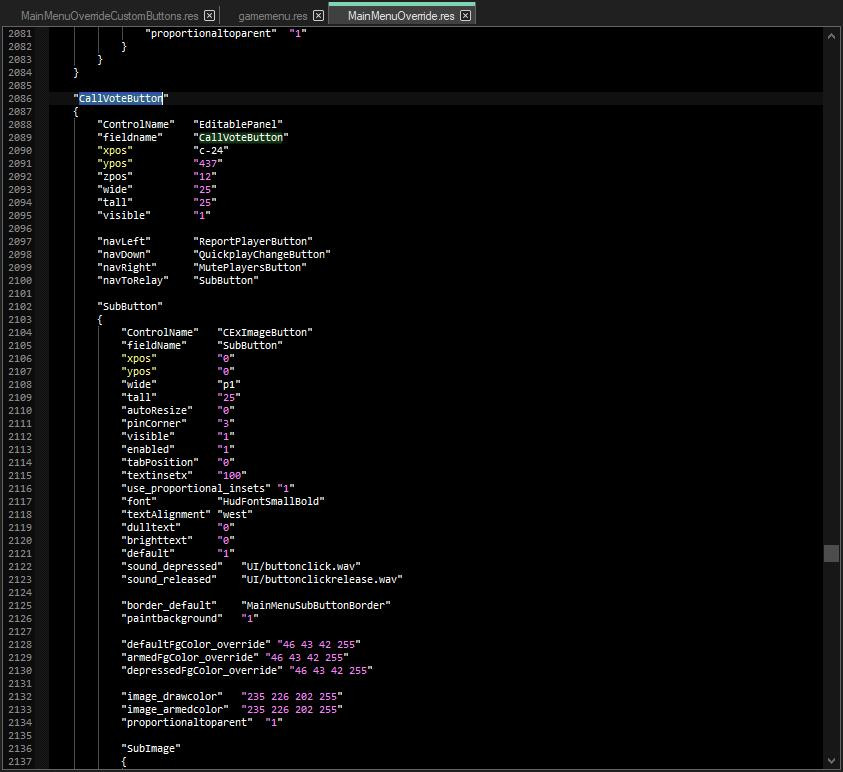The image size is (843, 772).
Task: Close the MainMenuOverrideCustomButtons.res tab
Action: point(209,16)
